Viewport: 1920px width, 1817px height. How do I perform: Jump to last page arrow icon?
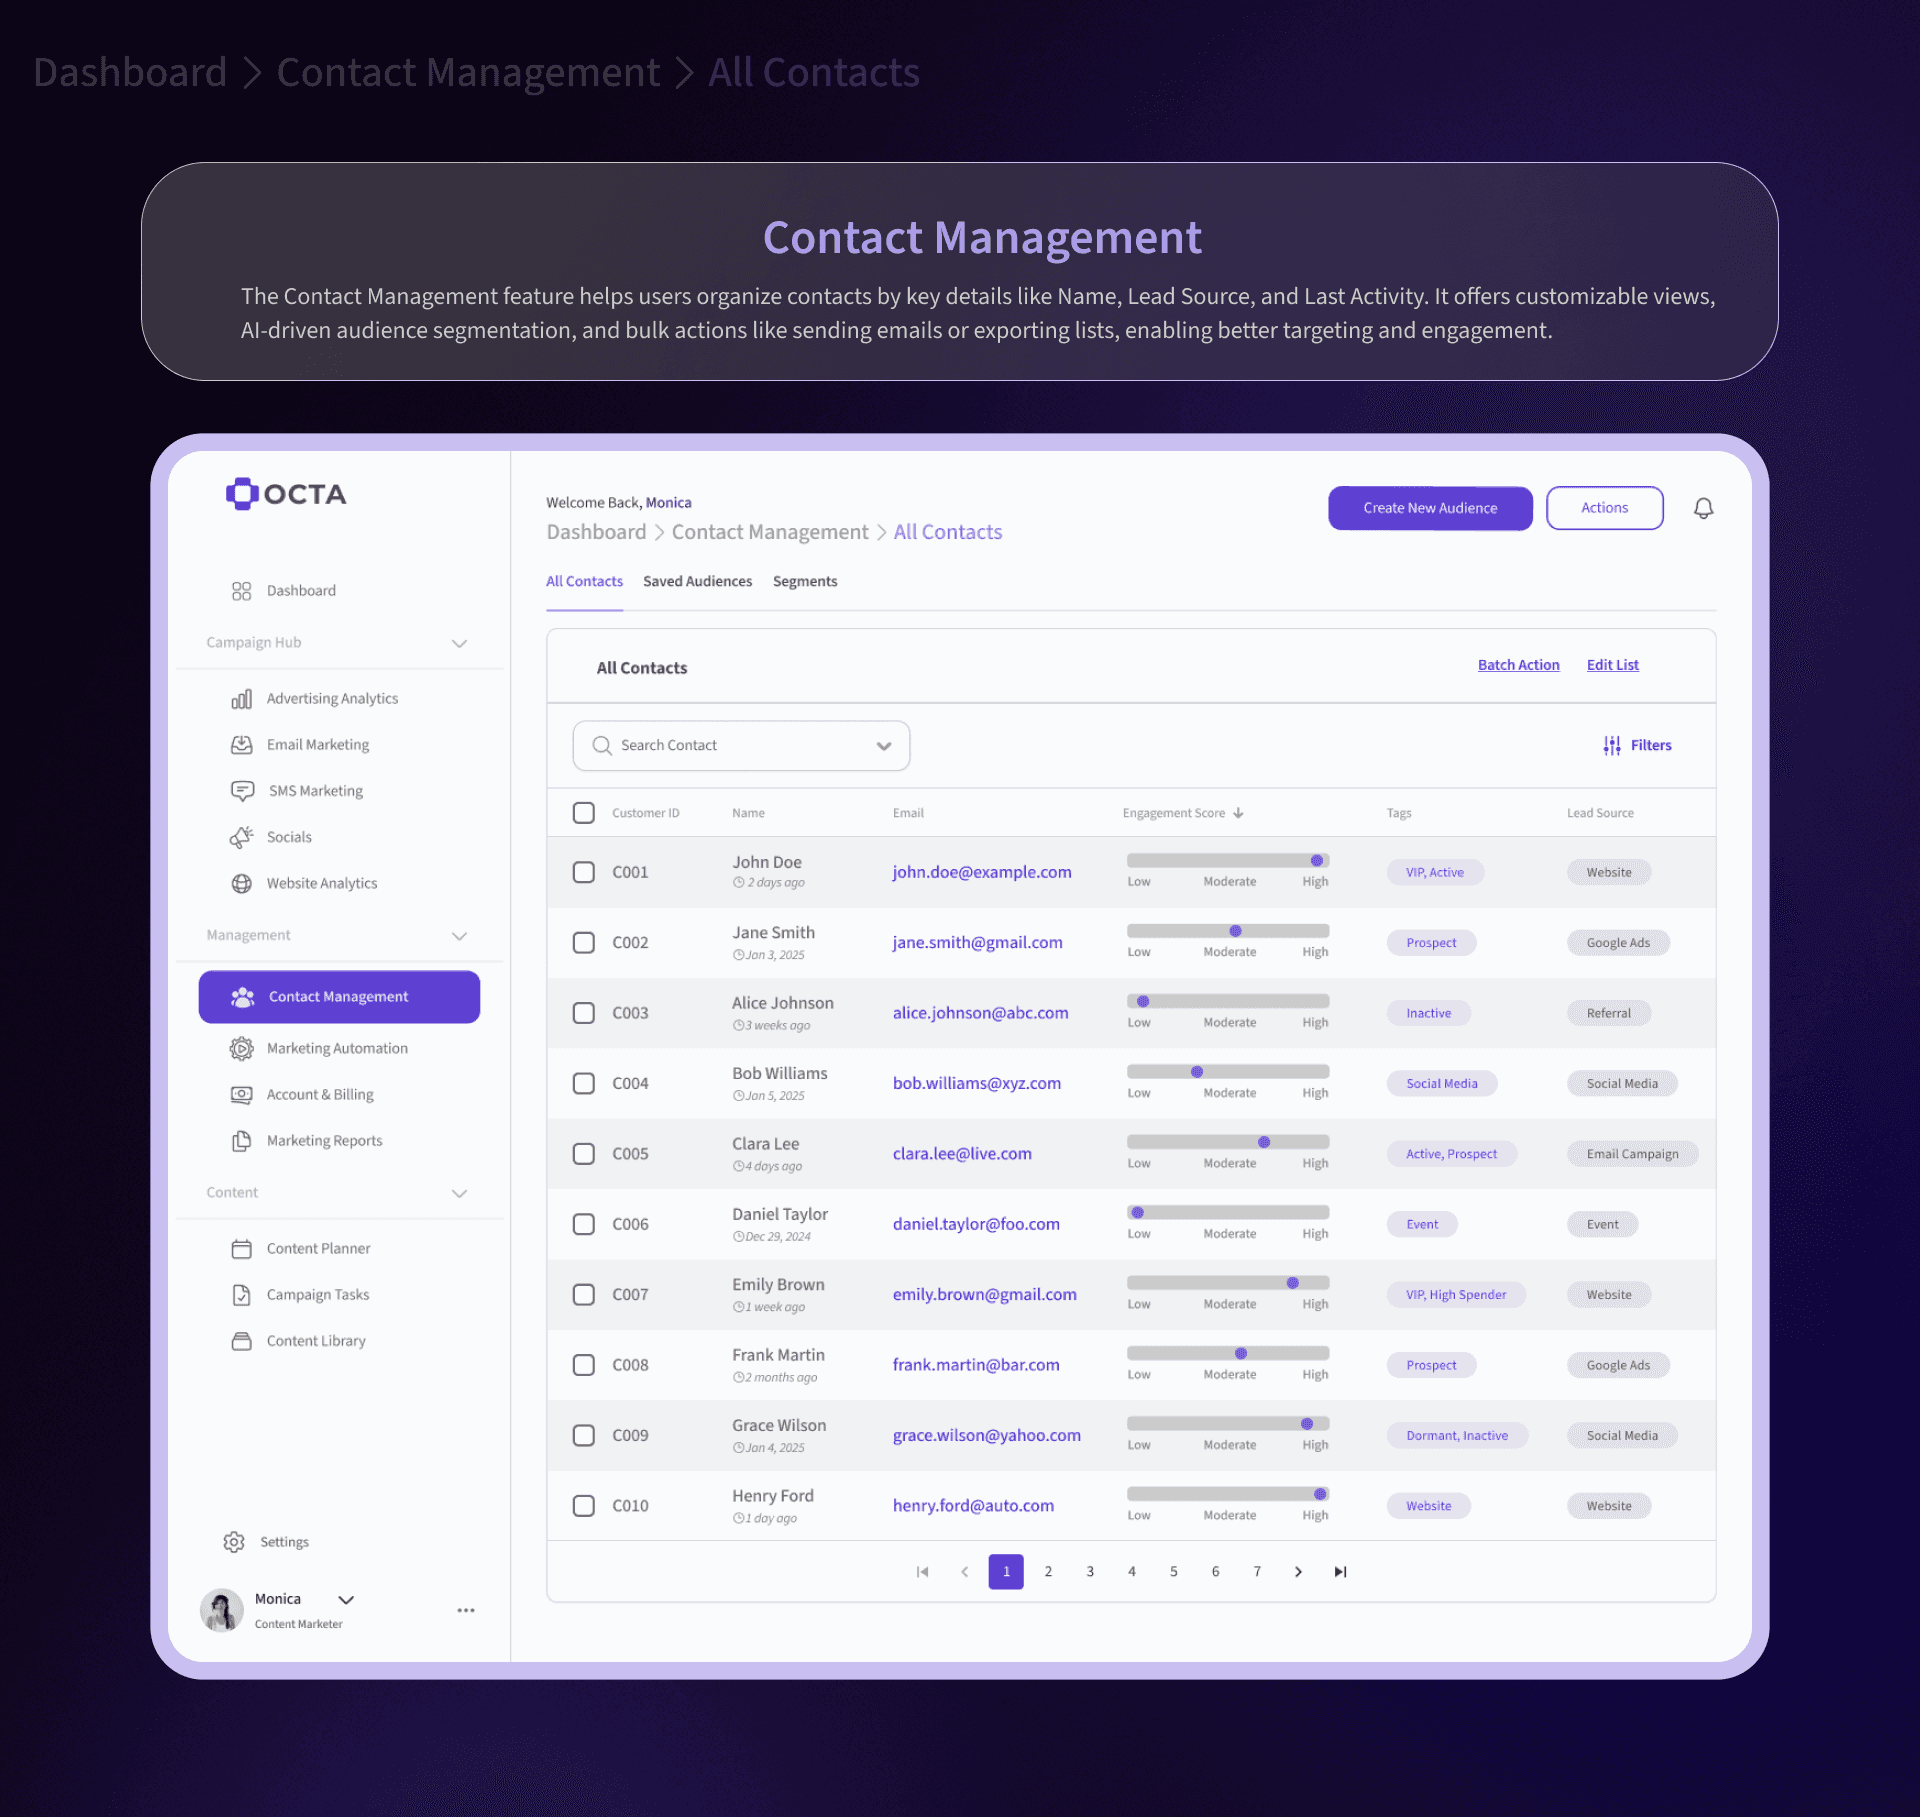[x=1340, y=1572]
